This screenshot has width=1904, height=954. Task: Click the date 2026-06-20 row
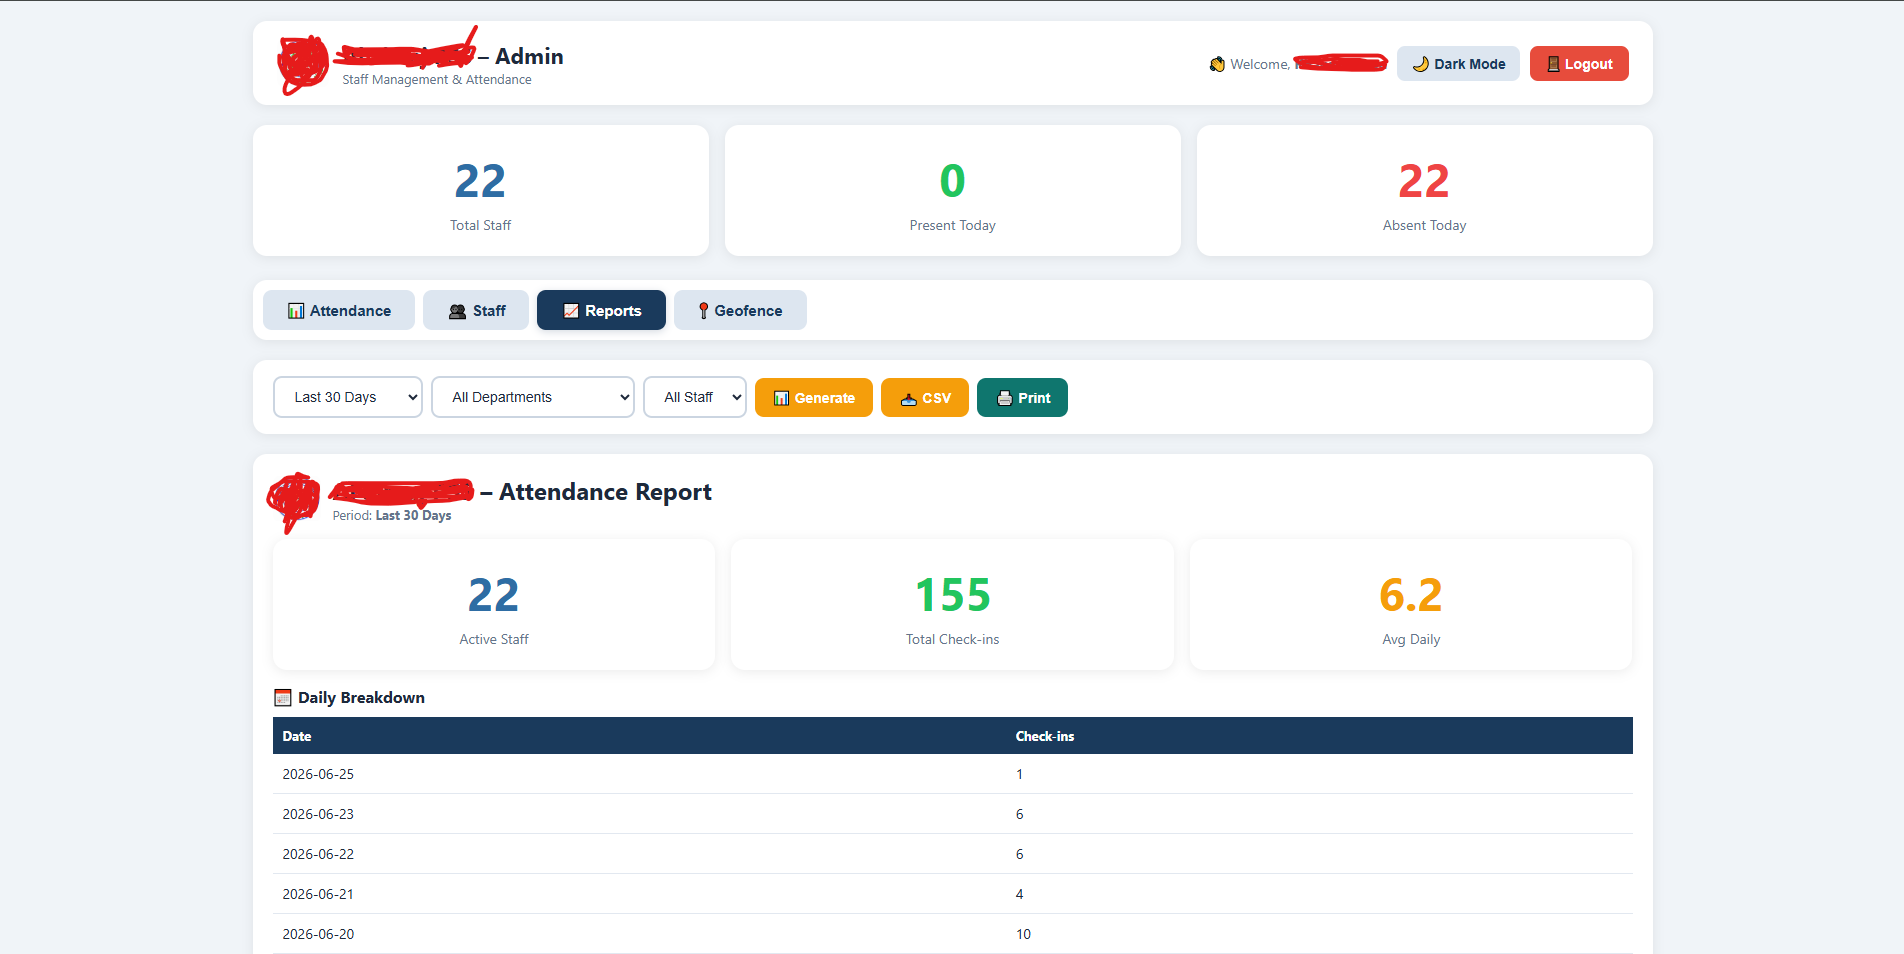point(953,934)
